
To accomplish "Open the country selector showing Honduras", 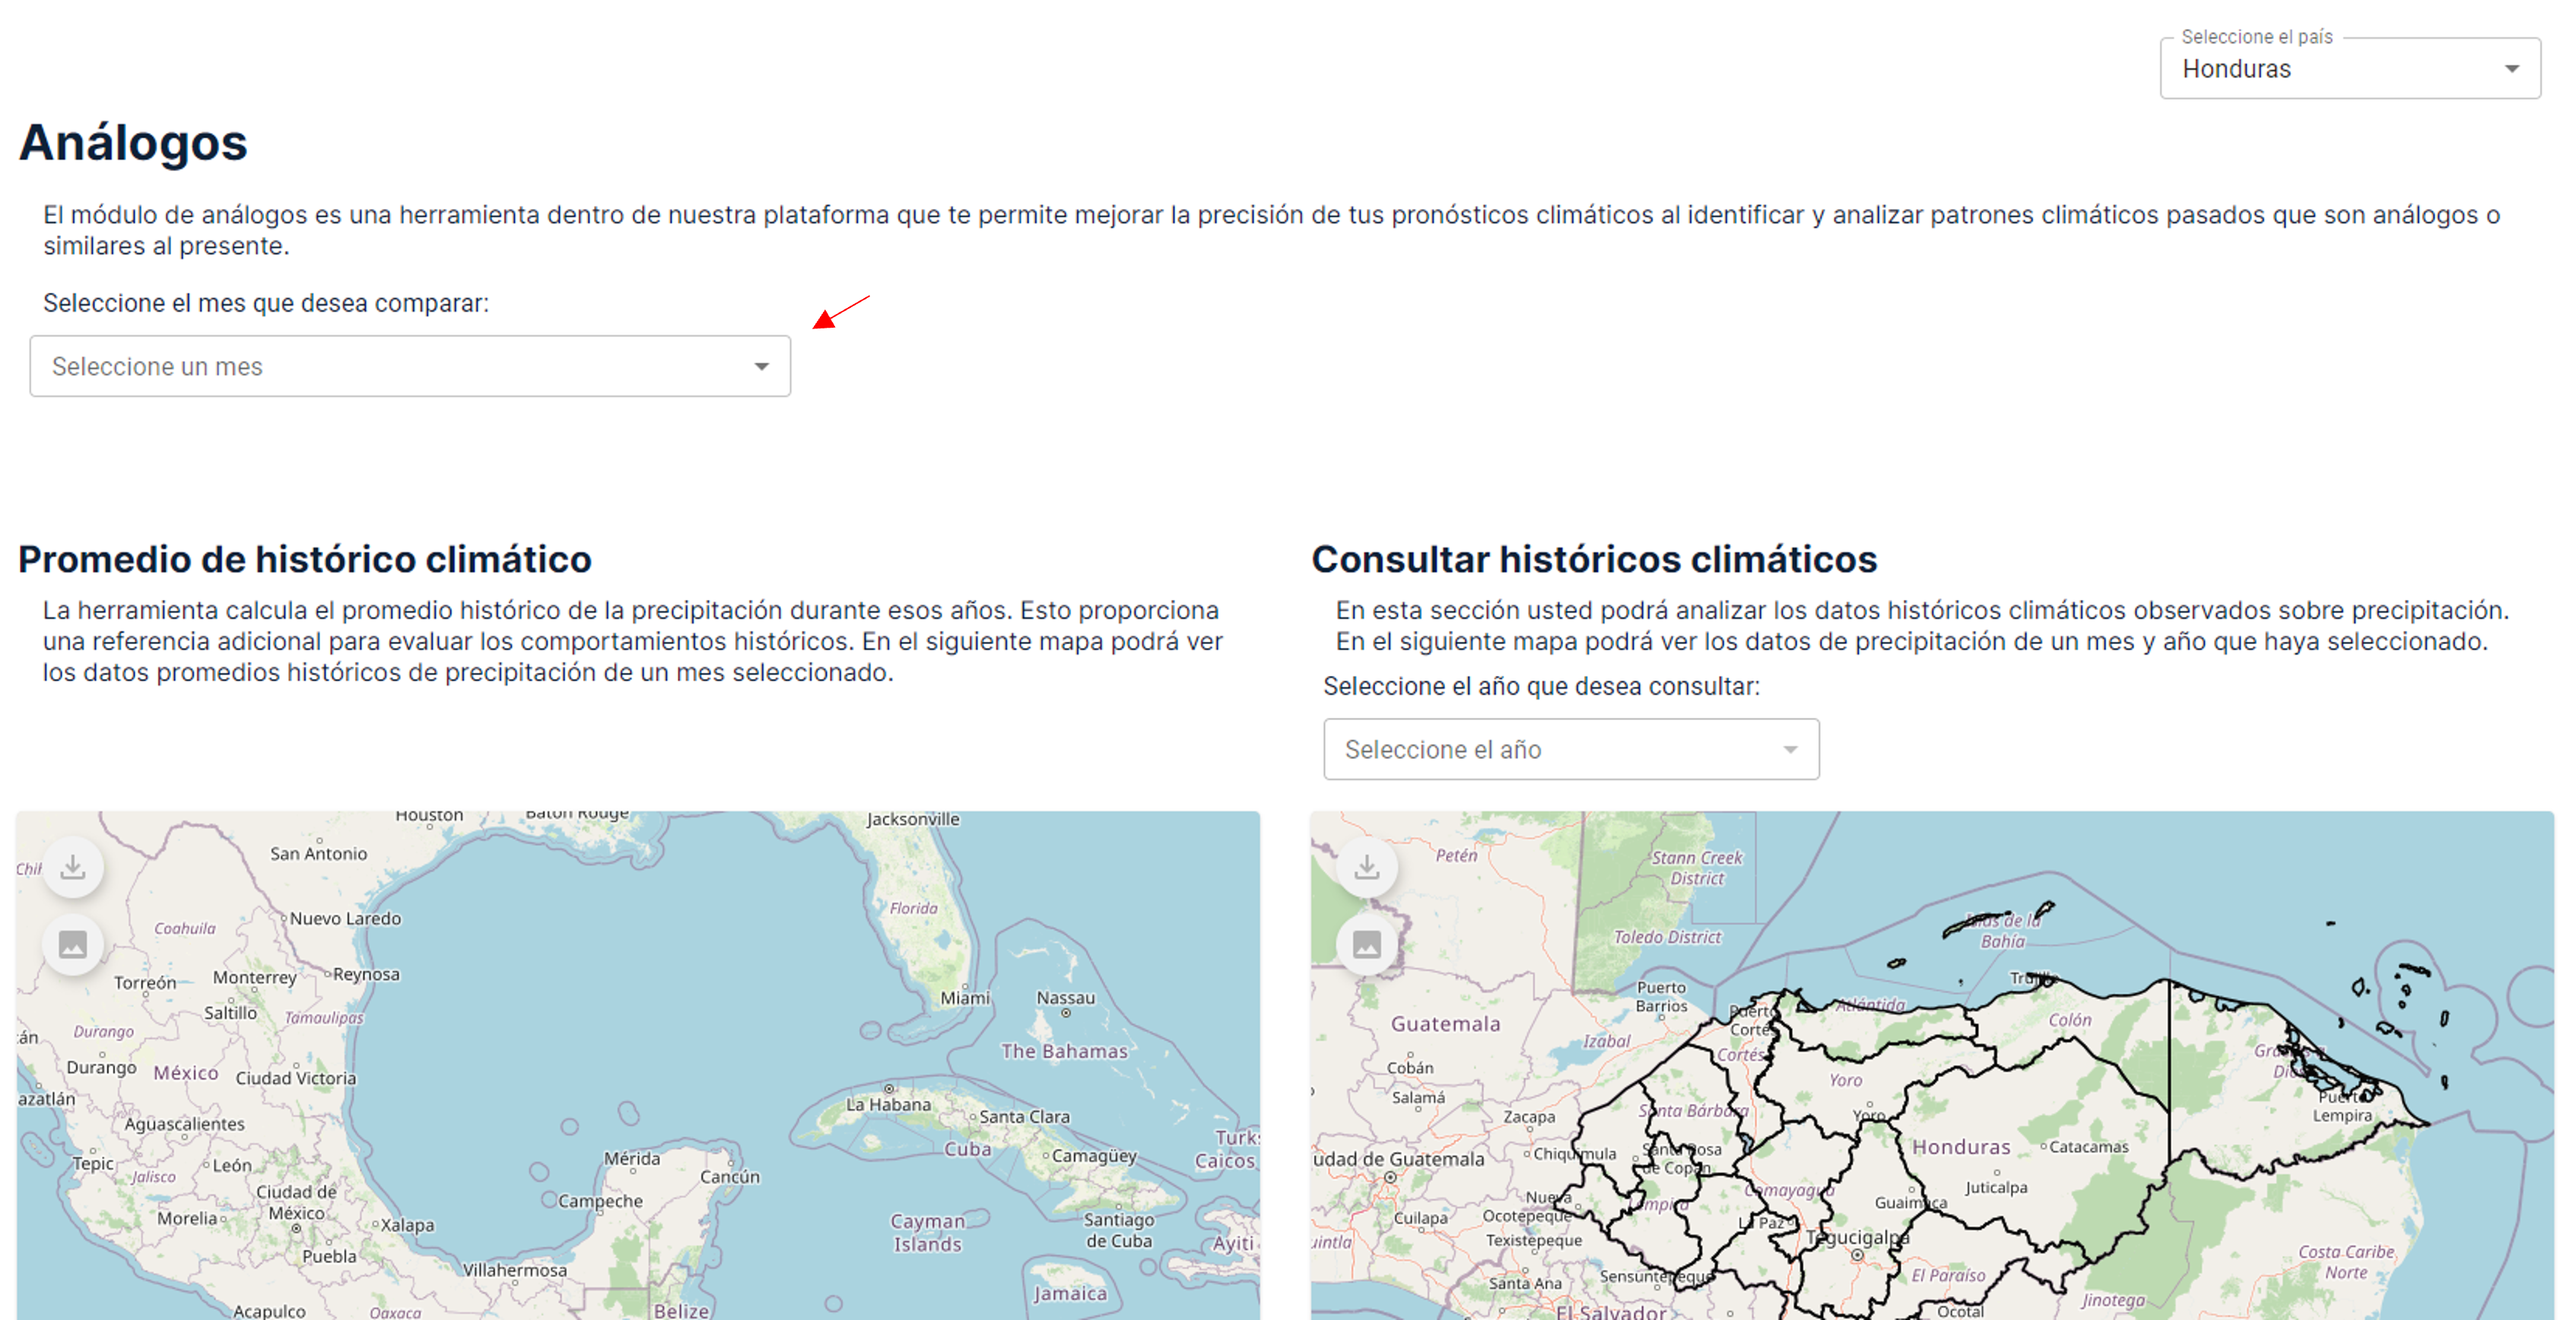I will (2349, 69).
